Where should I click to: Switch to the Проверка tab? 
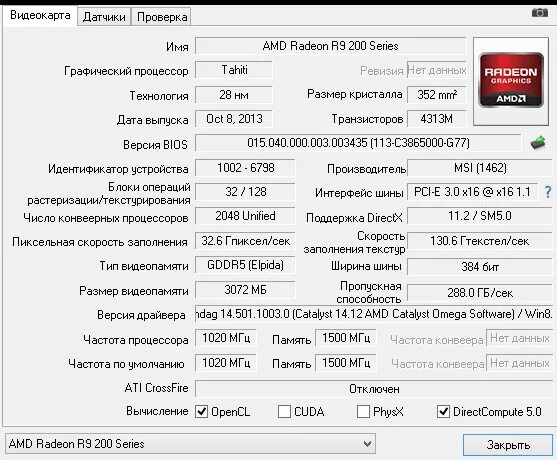click(162, 17)
